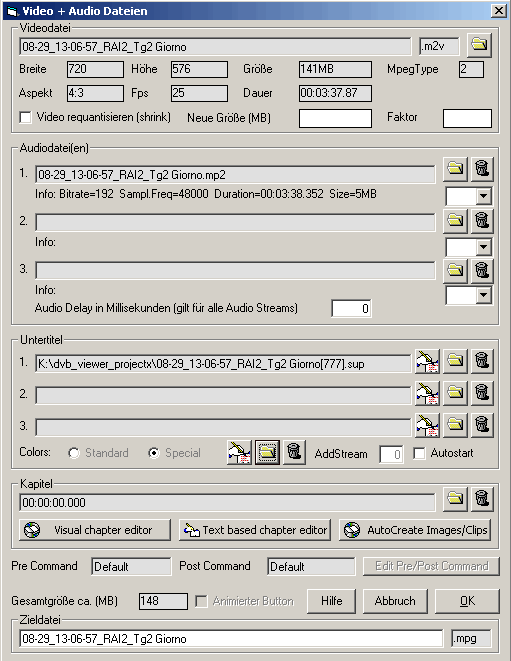
Task: Expand audio 1 language dropdown
Action: (484, 196)
